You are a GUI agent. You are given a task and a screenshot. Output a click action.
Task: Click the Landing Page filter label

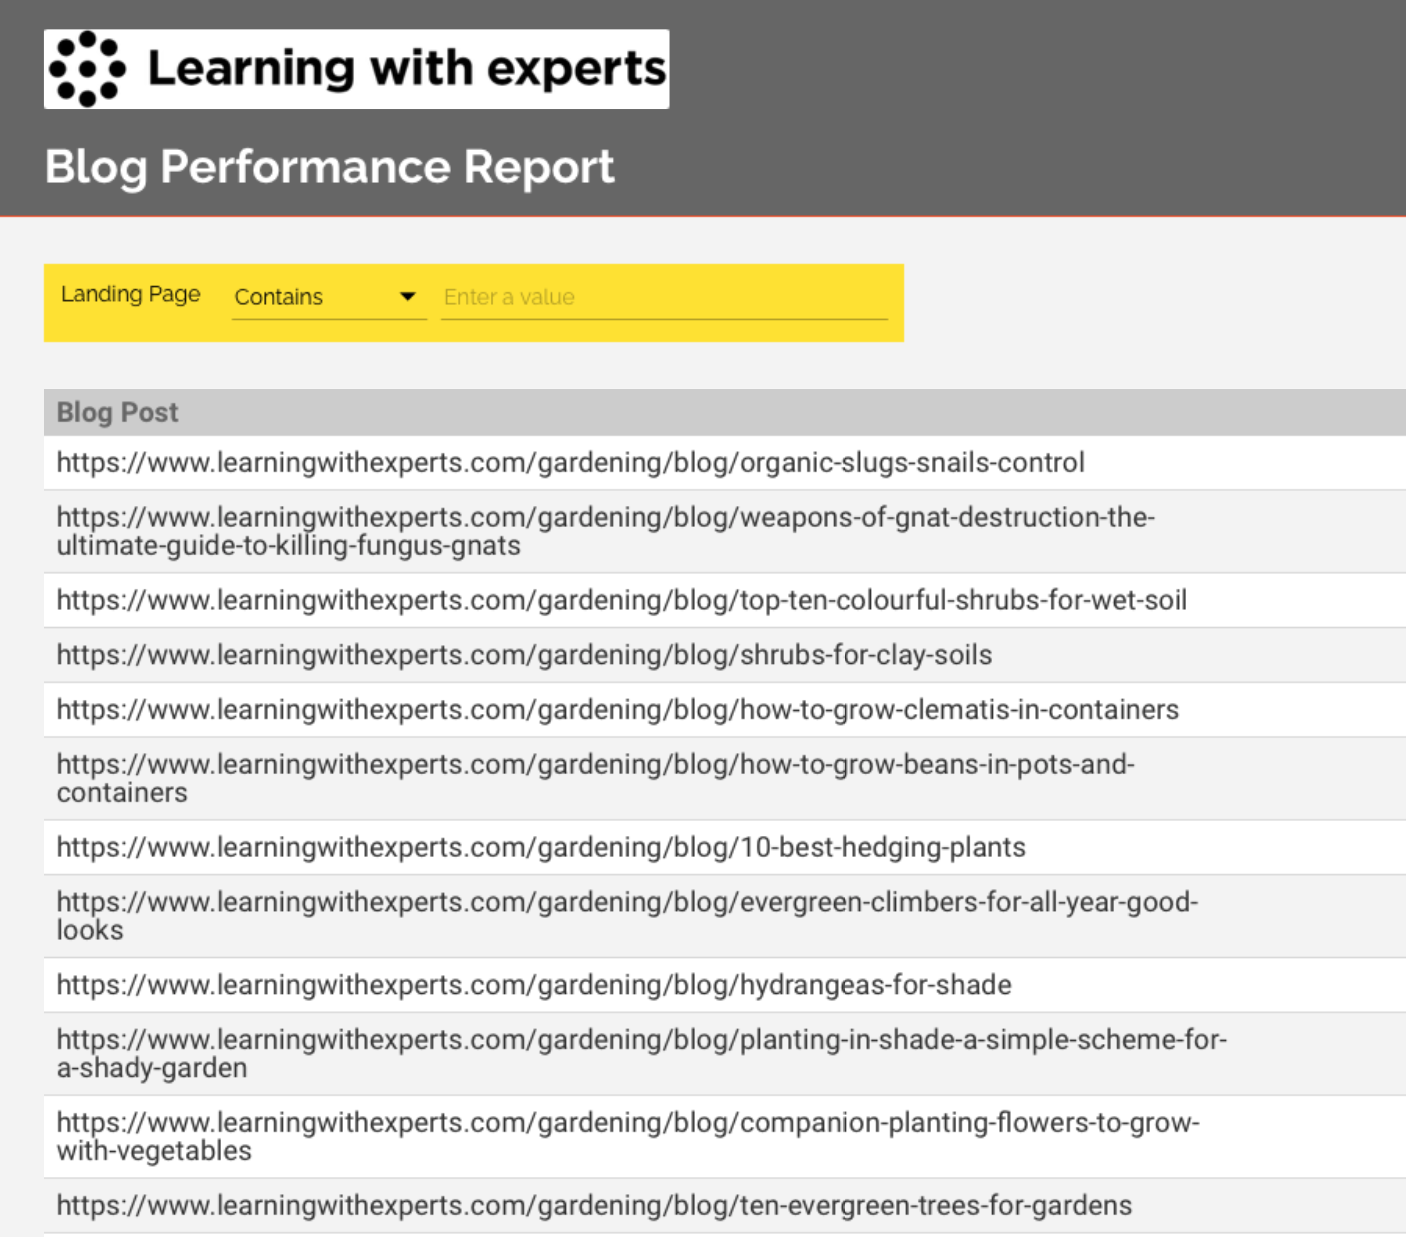[x=130, y=294]
